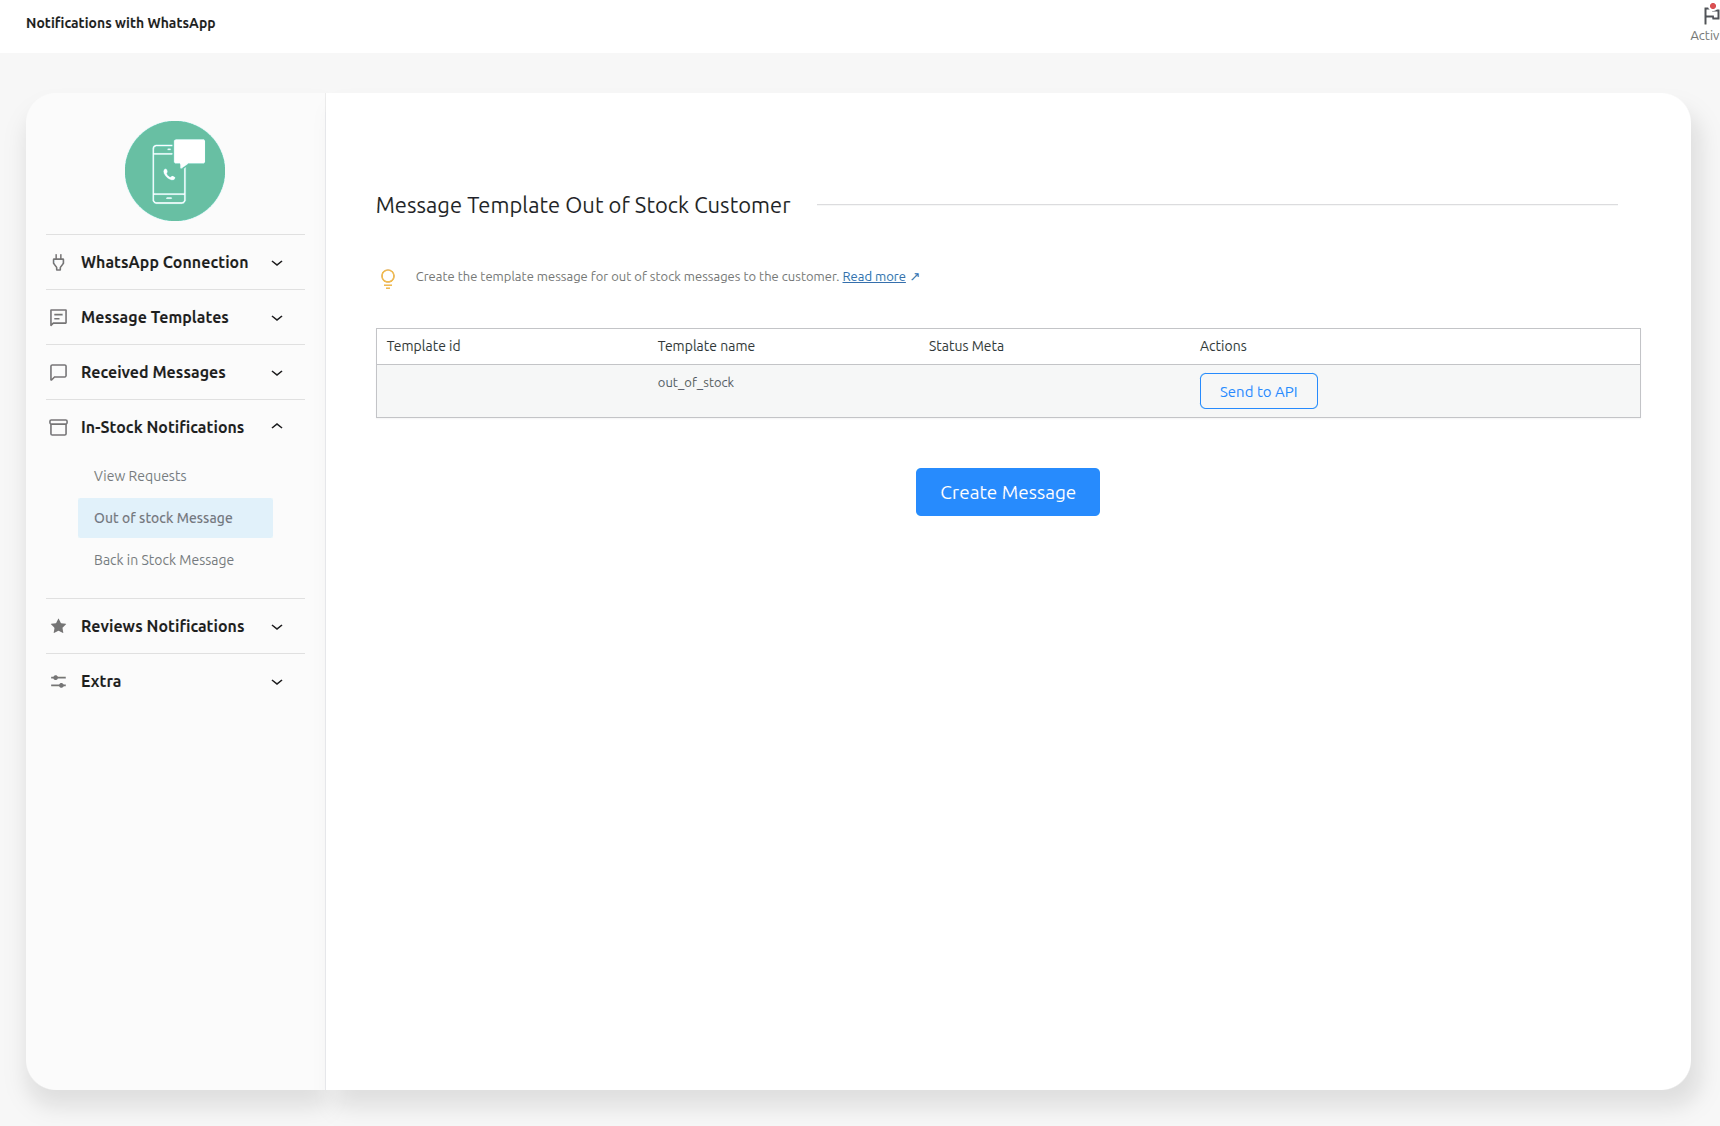The width and height of the screenshot is (1720, 1126).
Task: Click the Send to API button
Action: point(1258,391)
